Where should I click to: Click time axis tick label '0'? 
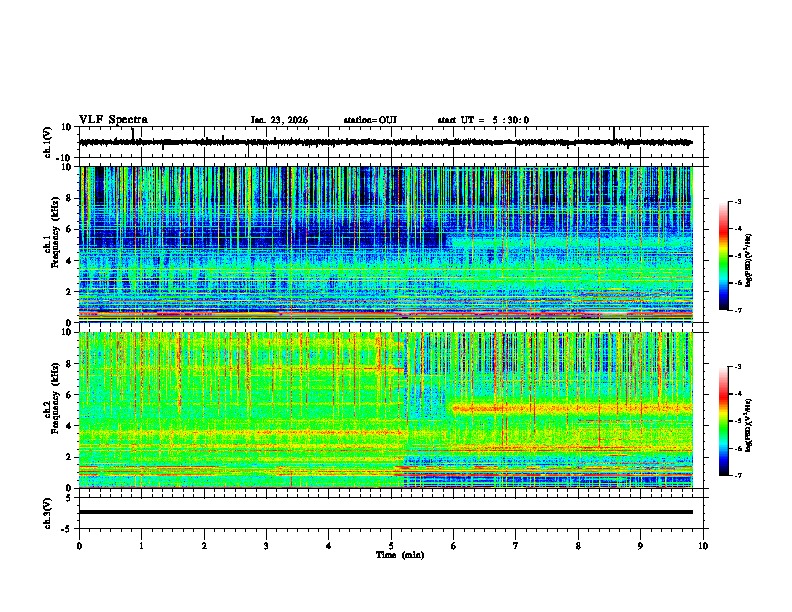(x=79, y=546)
